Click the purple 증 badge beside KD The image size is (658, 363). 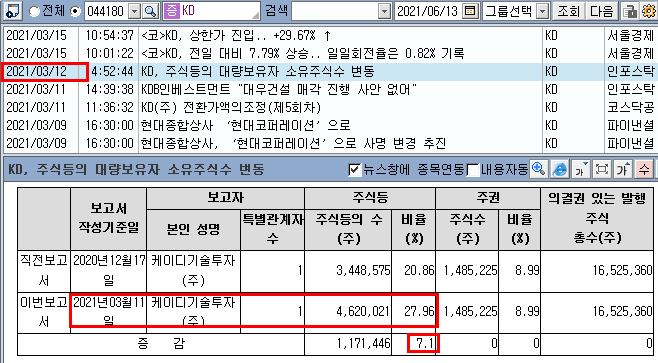(172, 11)
